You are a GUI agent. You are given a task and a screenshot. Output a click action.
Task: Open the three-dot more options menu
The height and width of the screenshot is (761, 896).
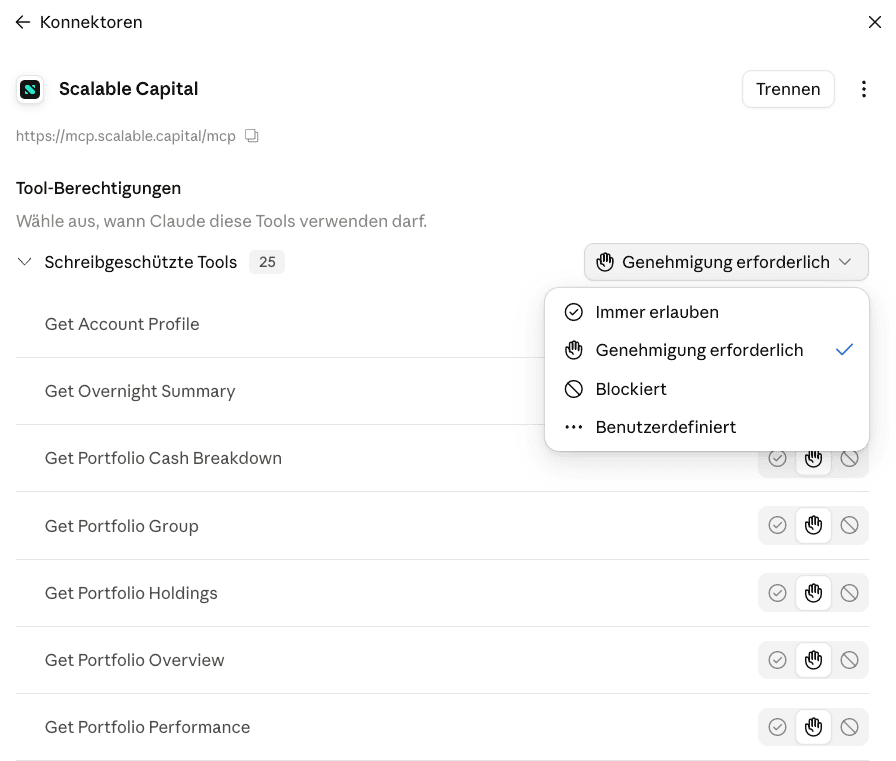tap(863, 89)
